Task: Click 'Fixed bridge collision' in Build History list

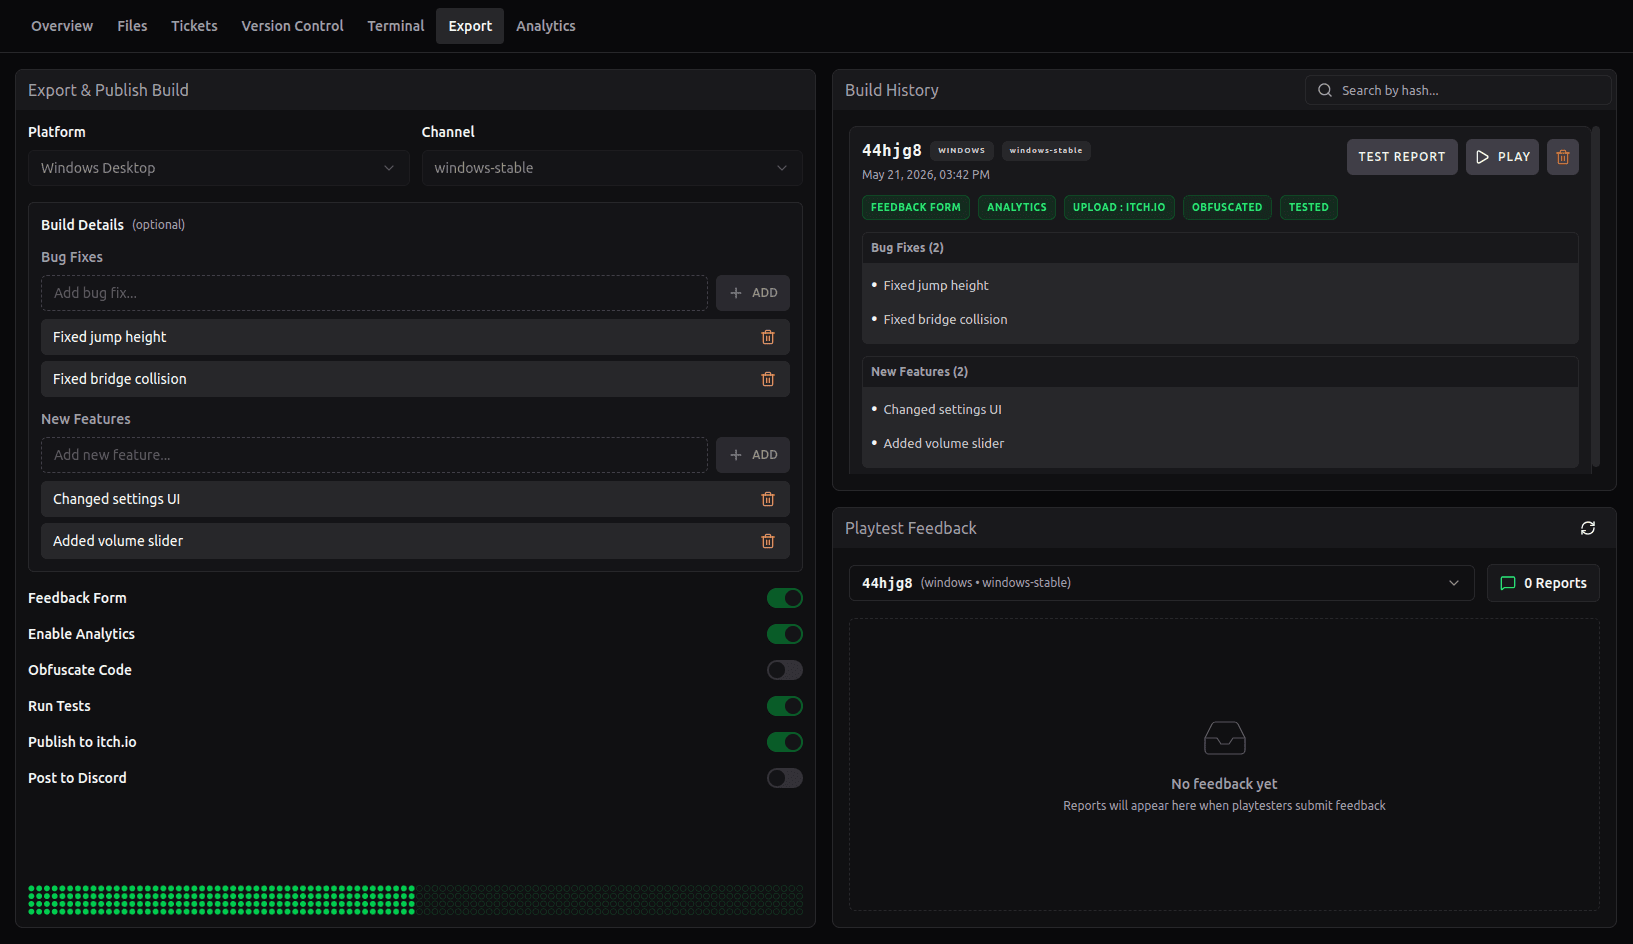Action: pyautogui.click(x=945, y=320)
